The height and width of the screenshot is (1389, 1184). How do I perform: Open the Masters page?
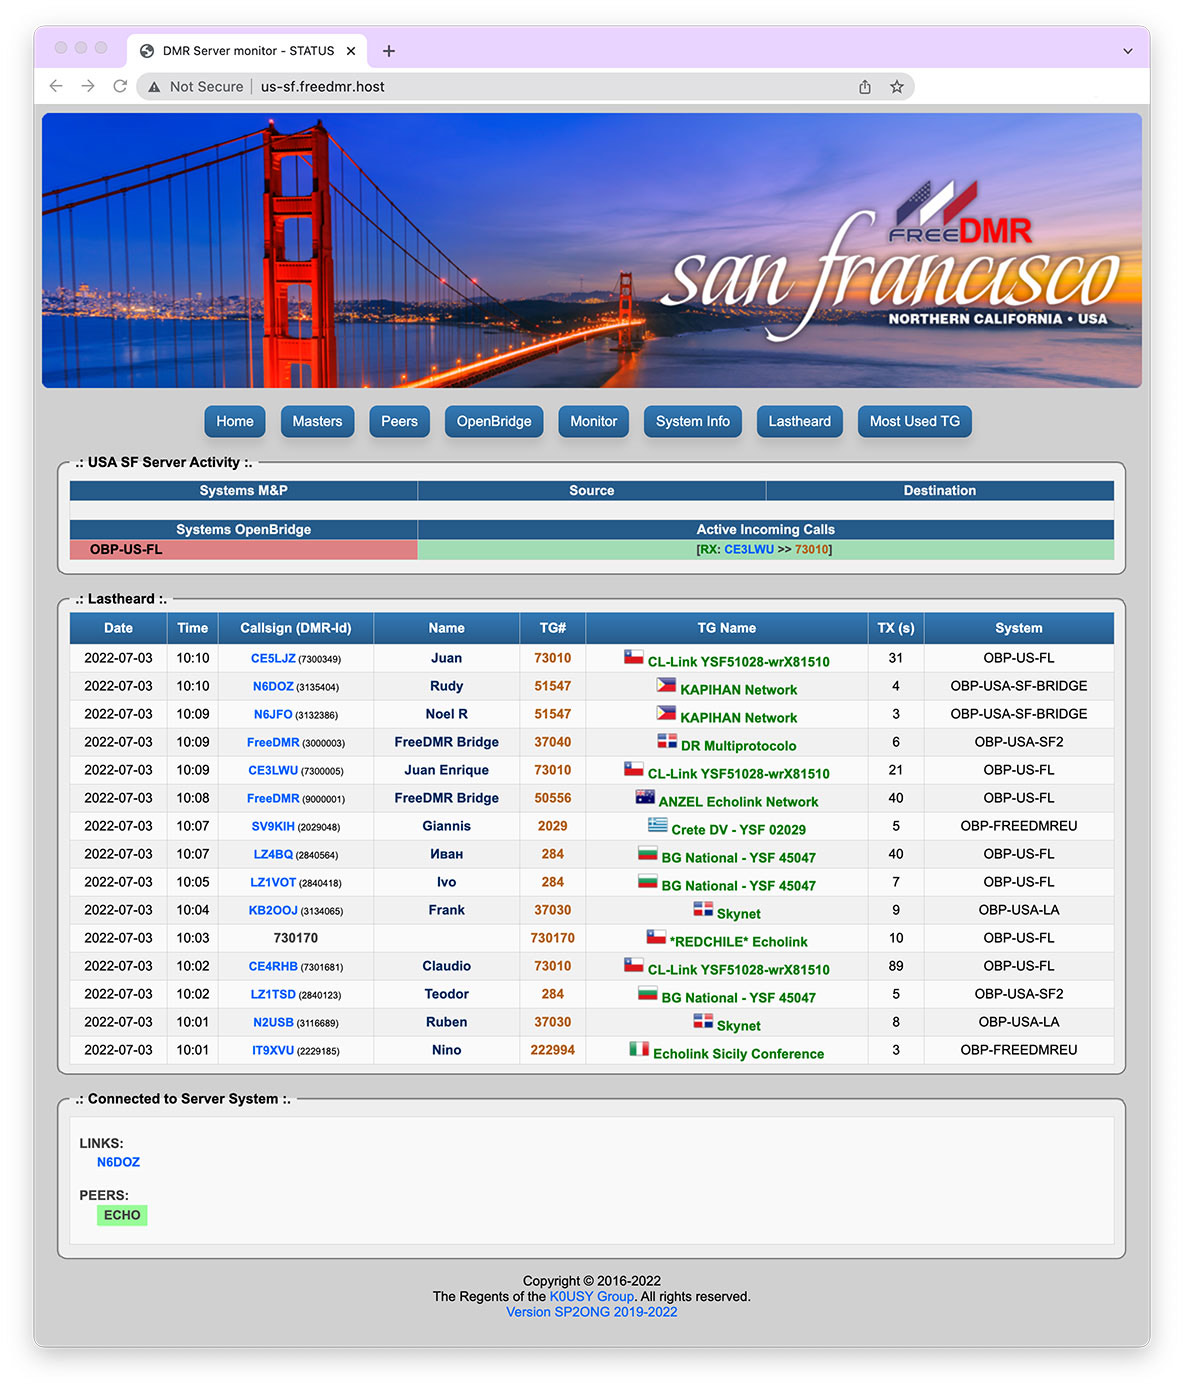coord(317,421)
